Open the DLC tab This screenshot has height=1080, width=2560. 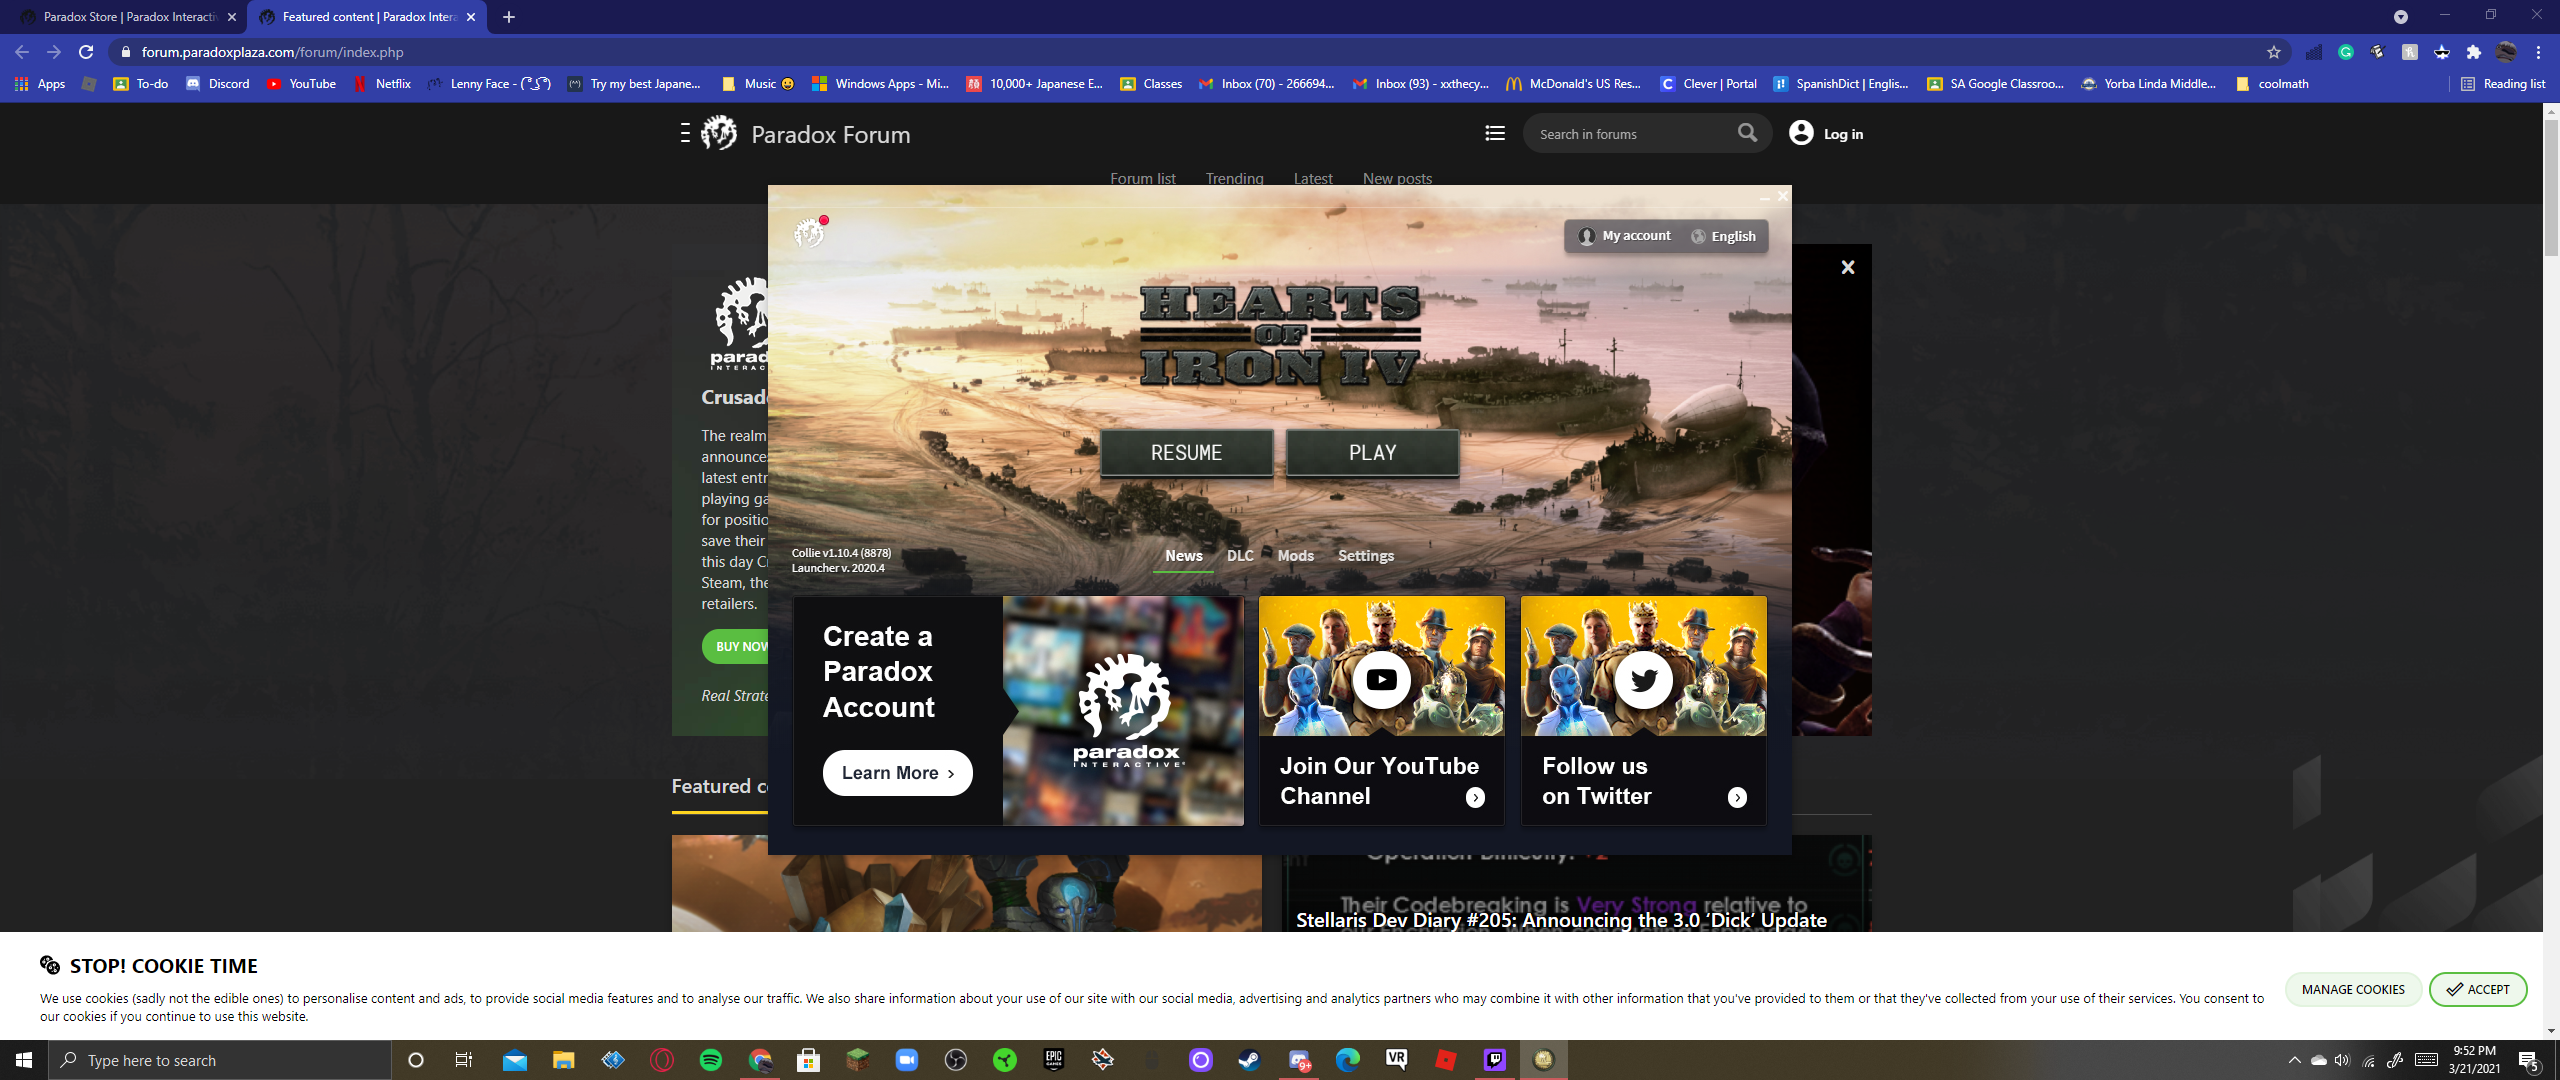coord(1240,556)
